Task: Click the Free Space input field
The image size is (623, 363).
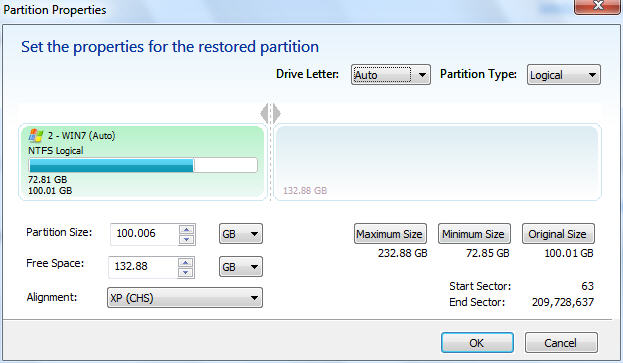Action: click(x=143, y=266)
